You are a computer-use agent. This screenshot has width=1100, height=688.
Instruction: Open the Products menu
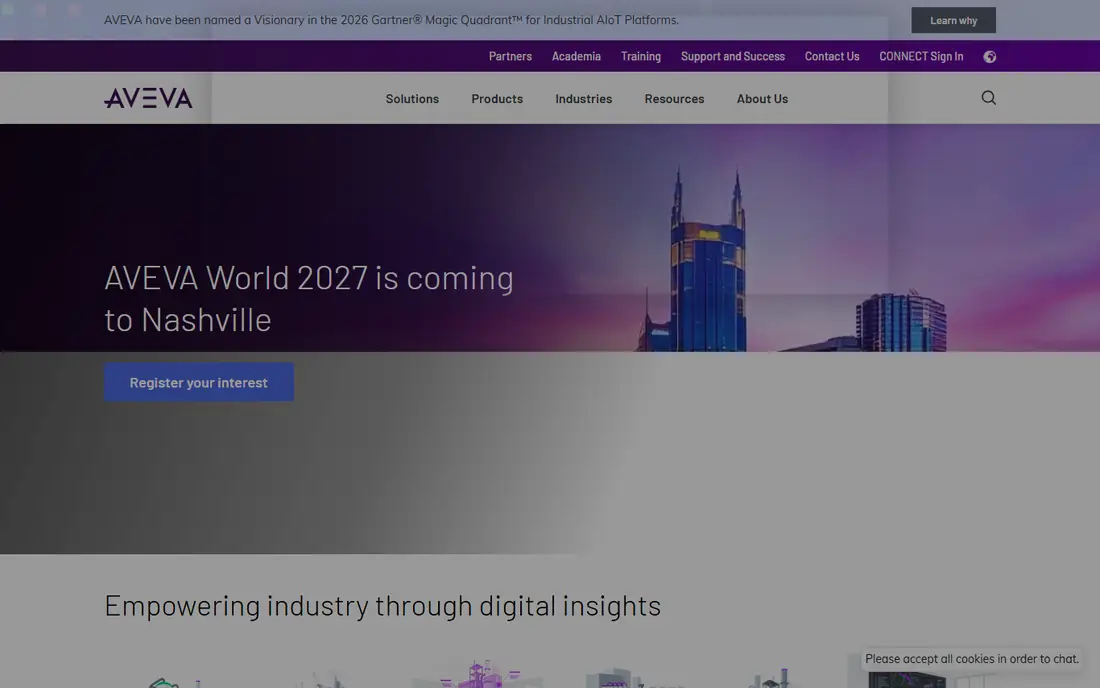point(497,99)
